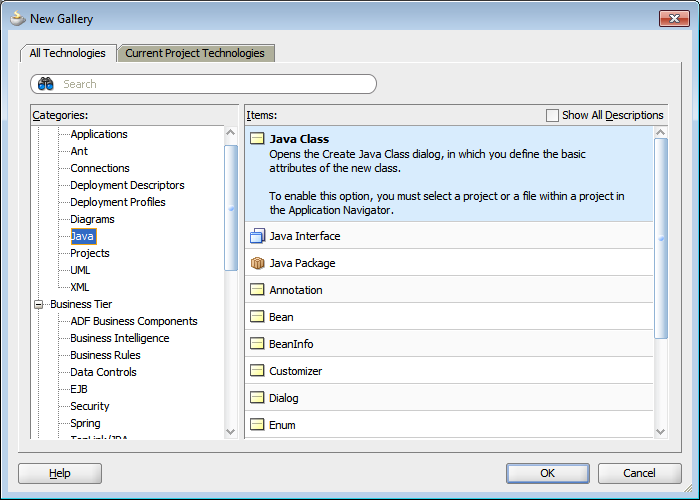700x500 pixels.
Task: Click the Annotation item icon
Action: click(257, 290)
